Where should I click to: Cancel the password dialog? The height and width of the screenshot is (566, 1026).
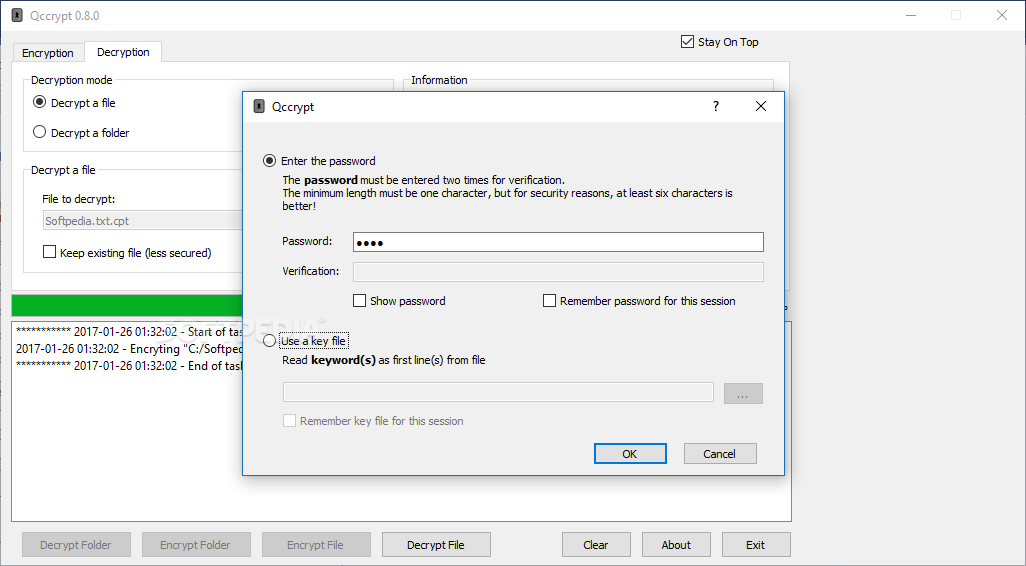click(720, 453)
